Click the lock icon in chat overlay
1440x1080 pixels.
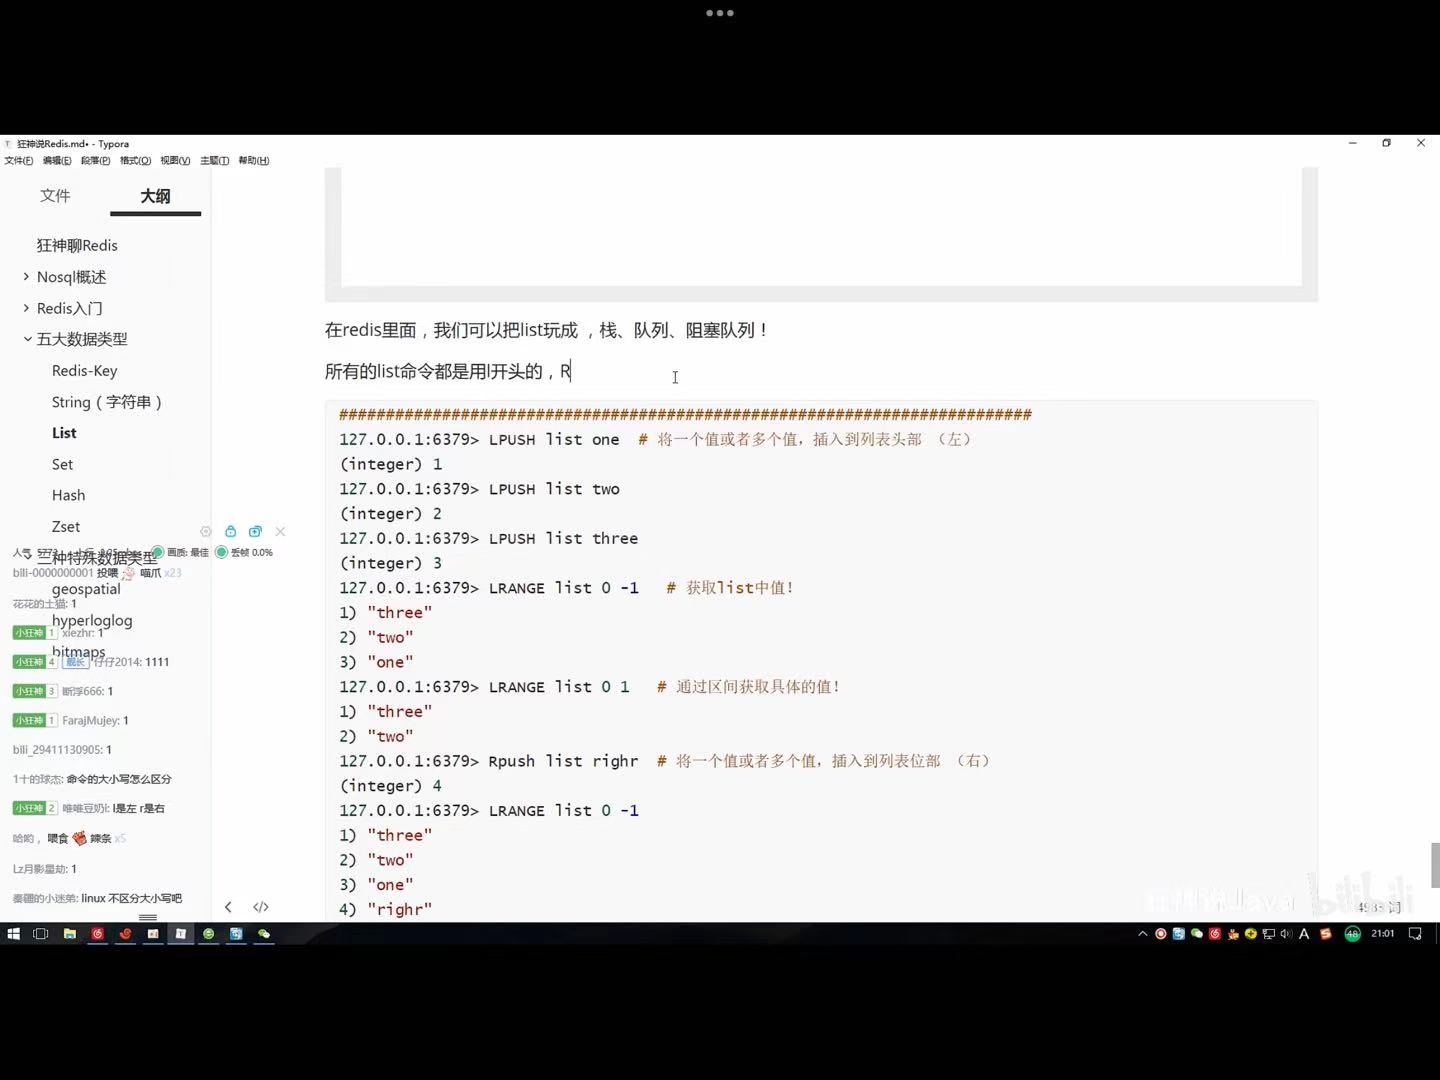tap(231, 532)
